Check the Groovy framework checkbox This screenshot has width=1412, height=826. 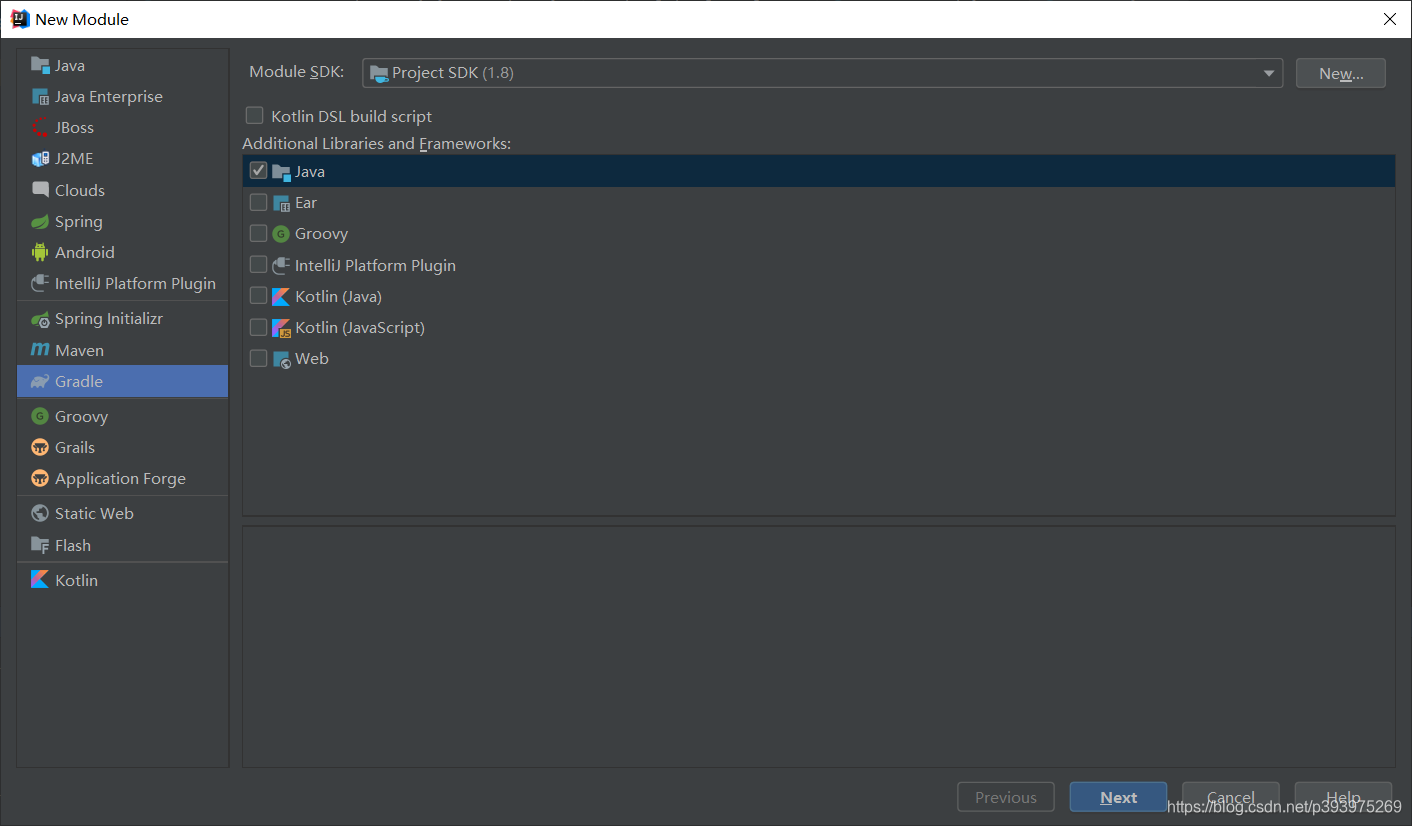258,233
